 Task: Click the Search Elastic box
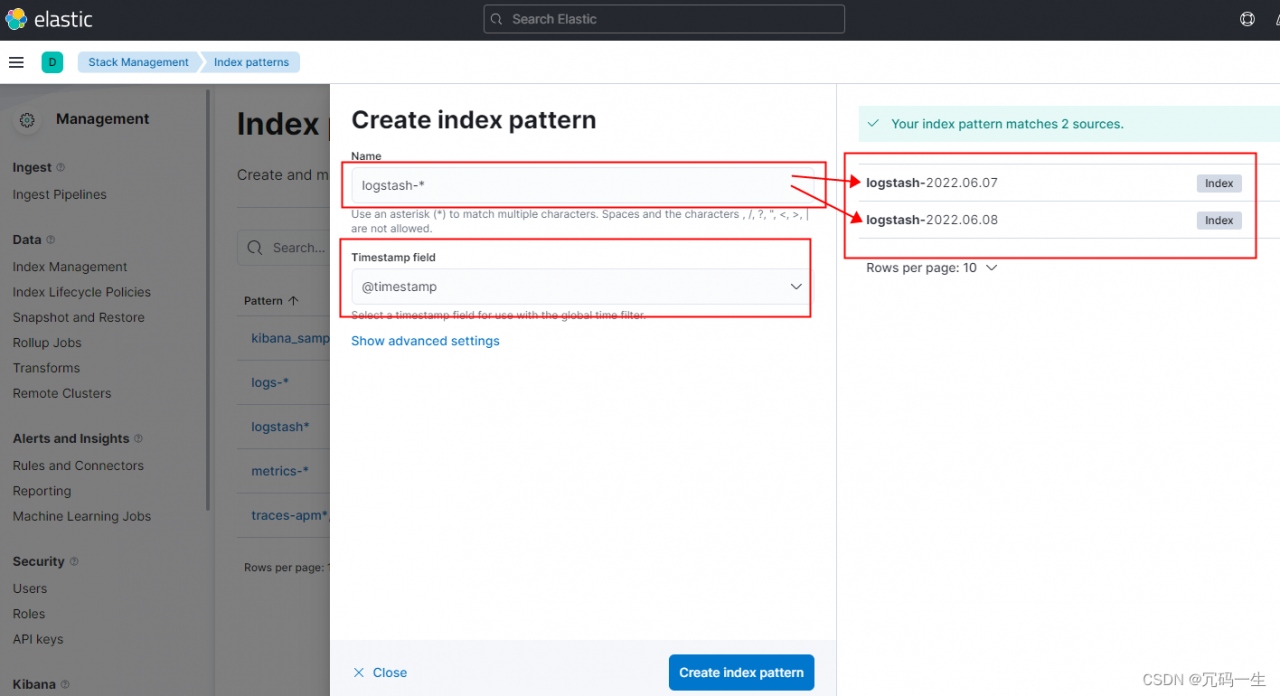tap(664, 19)
